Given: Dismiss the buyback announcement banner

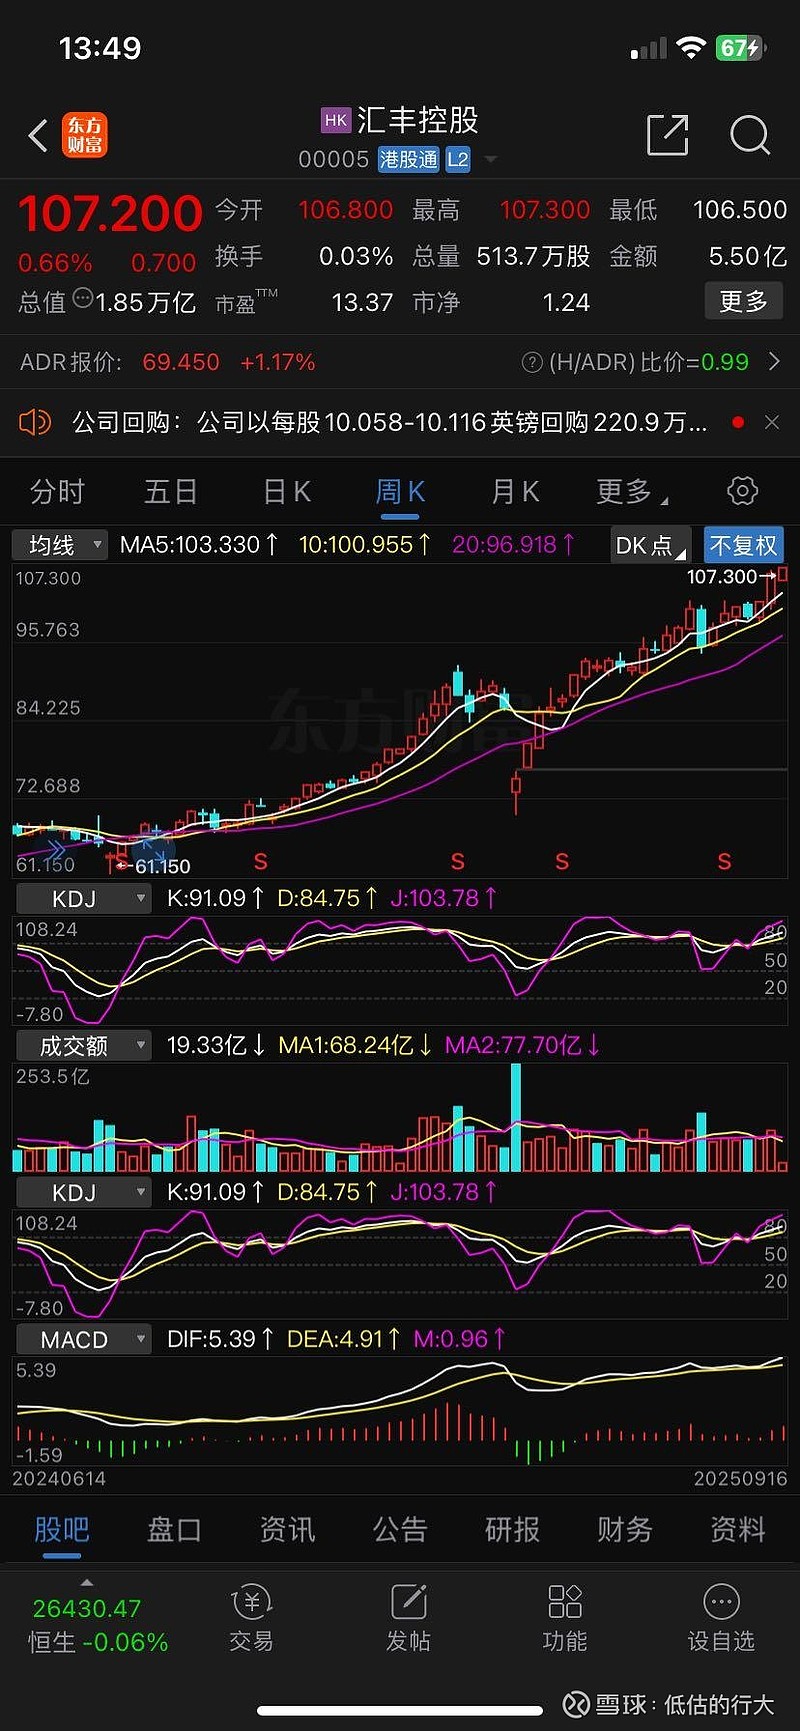Looking at the screenshot, I should click(x=772, y=422).
